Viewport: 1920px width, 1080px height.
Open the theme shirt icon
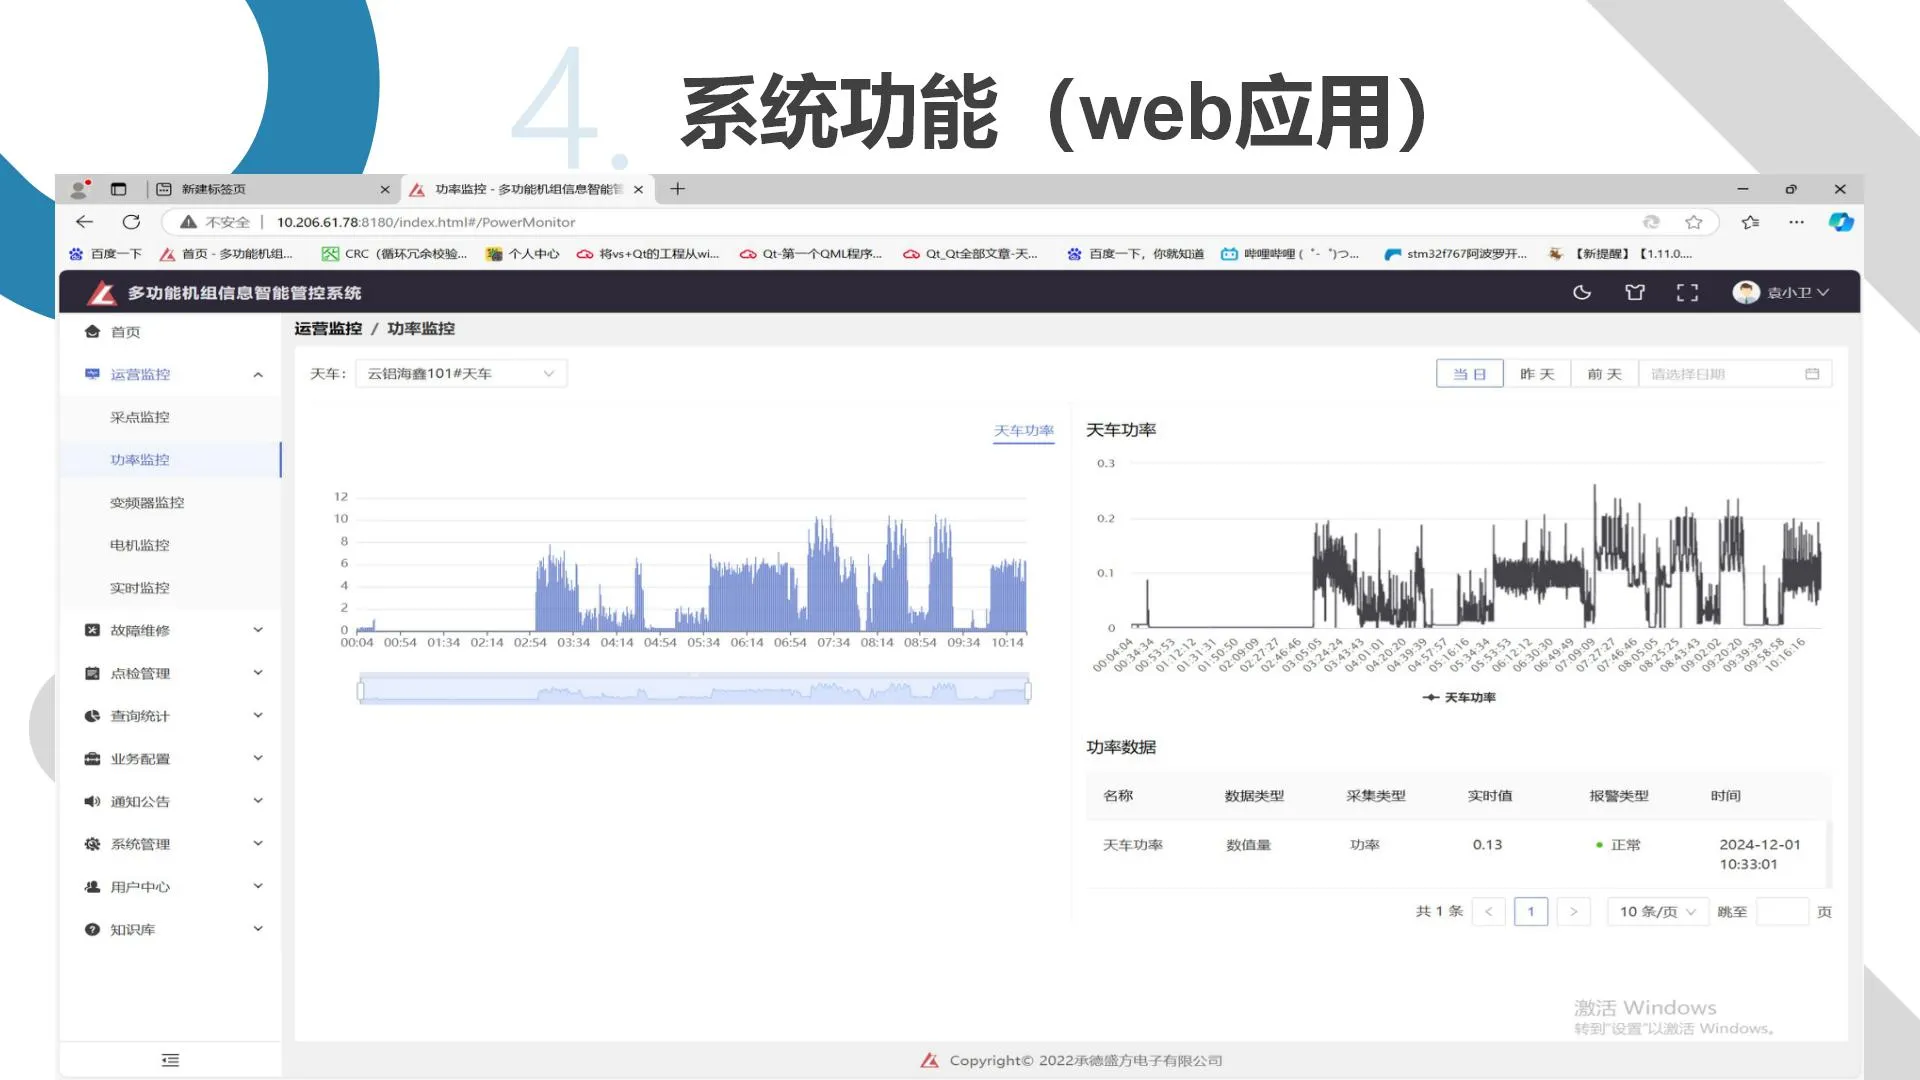tap(1635, 292)
